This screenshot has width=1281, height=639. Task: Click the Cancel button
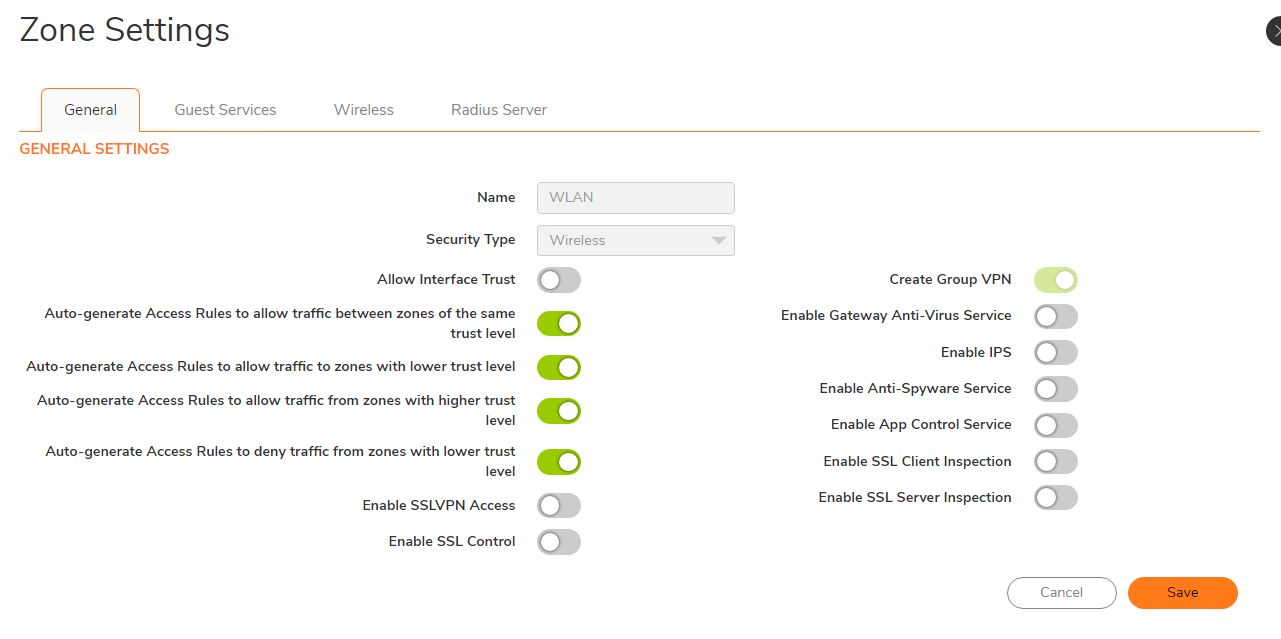(x=1062, y=593)
